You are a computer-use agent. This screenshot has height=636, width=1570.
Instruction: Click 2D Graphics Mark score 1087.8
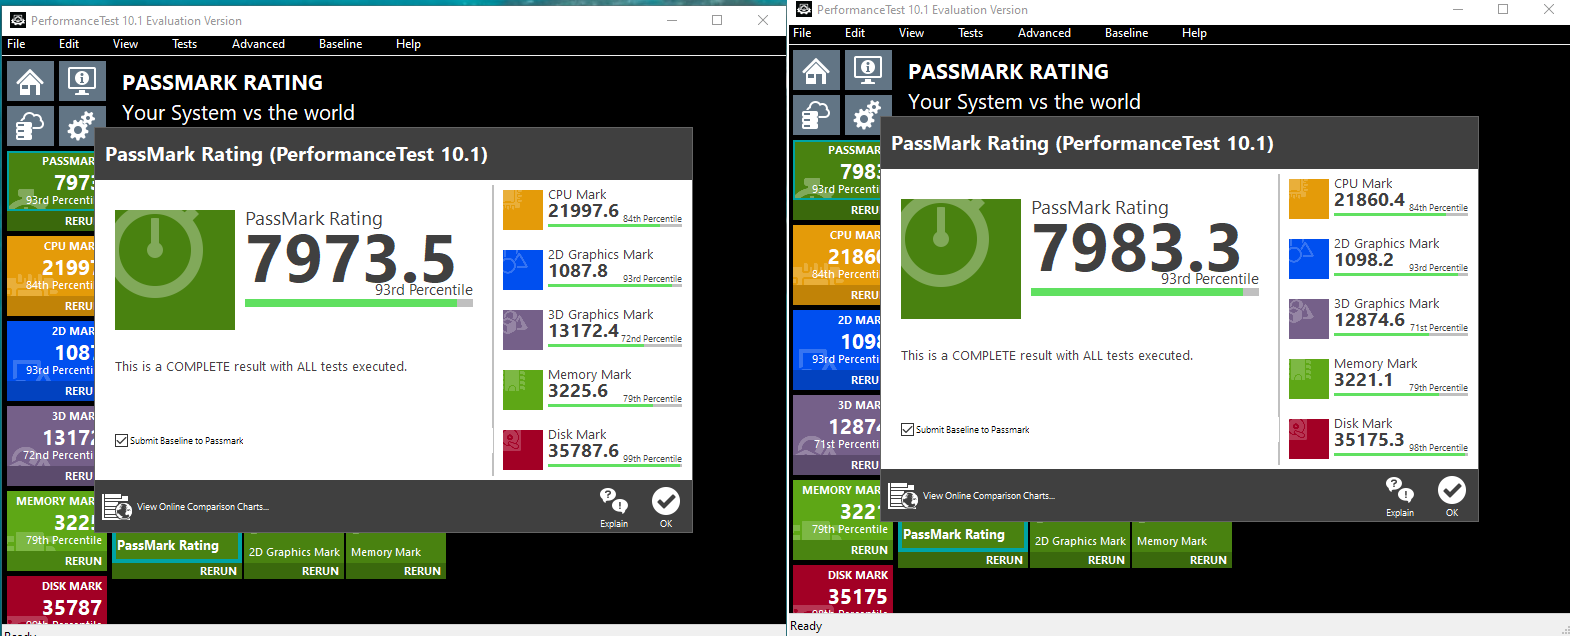click(x=578, y=271)
